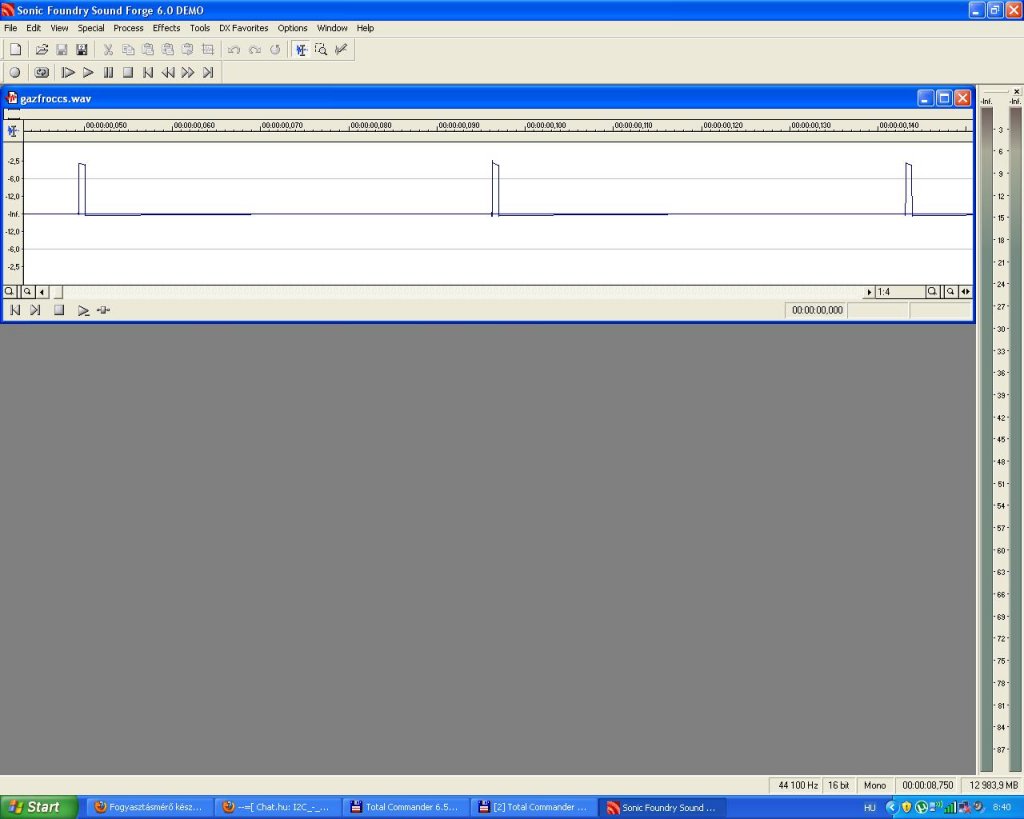Click the small time zoom in magnifier
This screenshot has width=1024, height=819.
pyautogui.click(x=950, y=292)
